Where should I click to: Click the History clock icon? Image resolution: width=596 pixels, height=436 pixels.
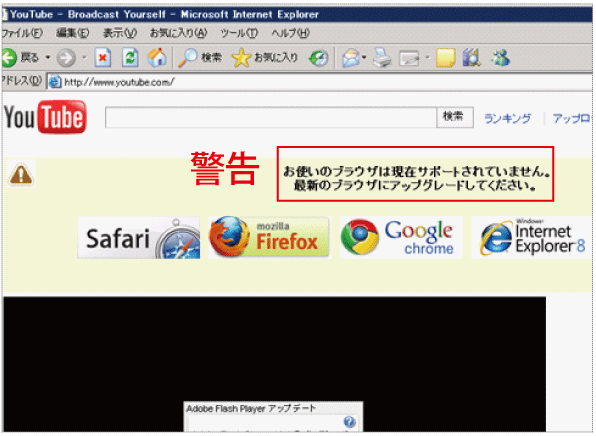tap(319, 58)
